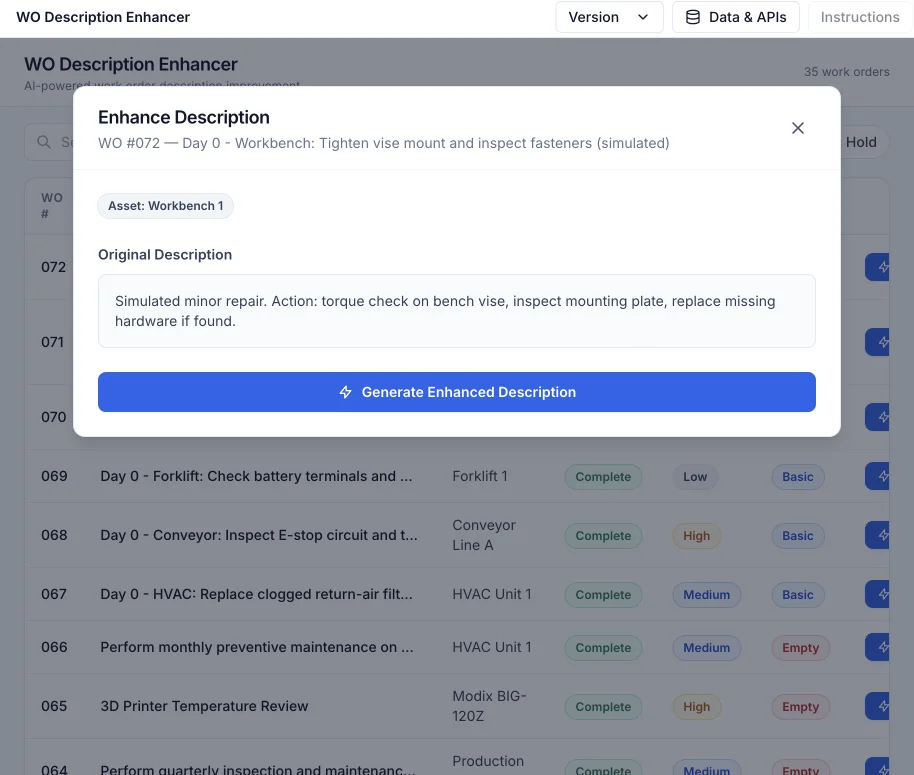Open Data & APIs panel
Image resolution: width=914 pixels, height=775 pixels.
click(x=736, y=17)
